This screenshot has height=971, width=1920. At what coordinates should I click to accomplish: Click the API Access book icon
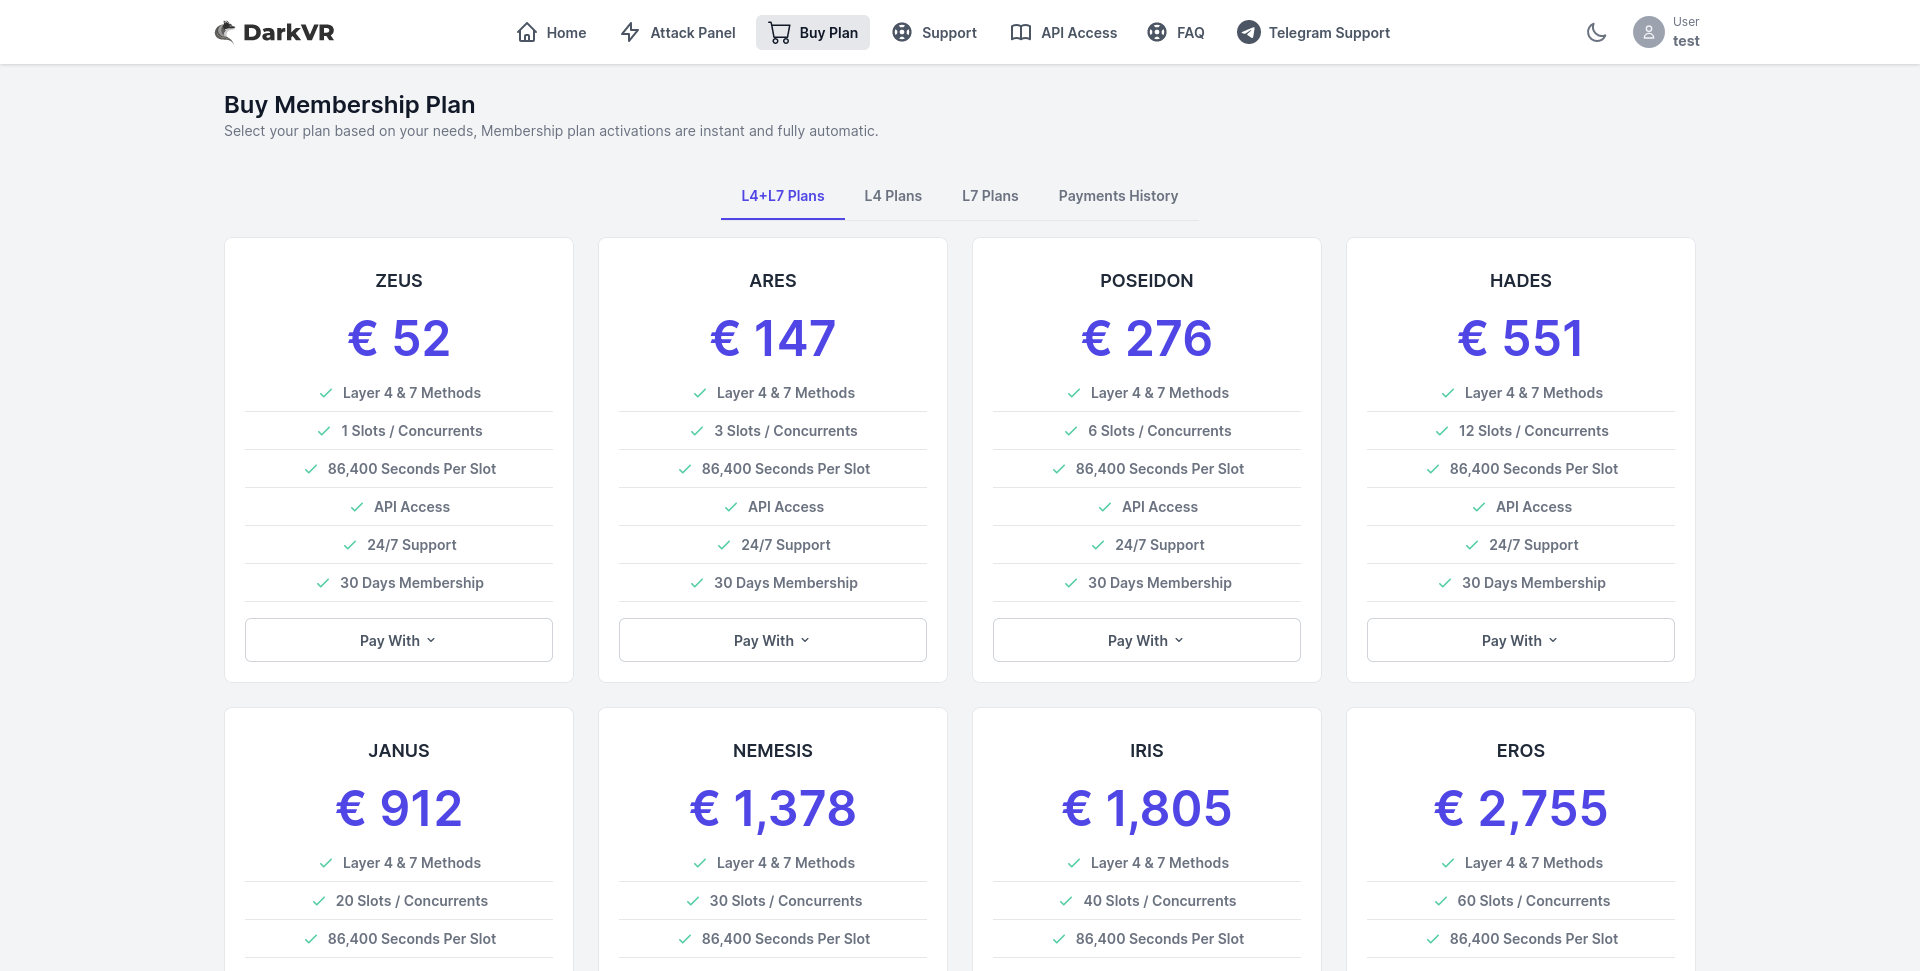pos(1021,32)
